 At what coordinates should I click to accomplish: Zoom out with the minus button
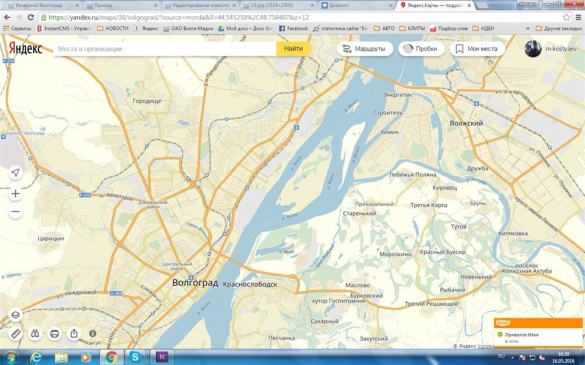(15, 212)
